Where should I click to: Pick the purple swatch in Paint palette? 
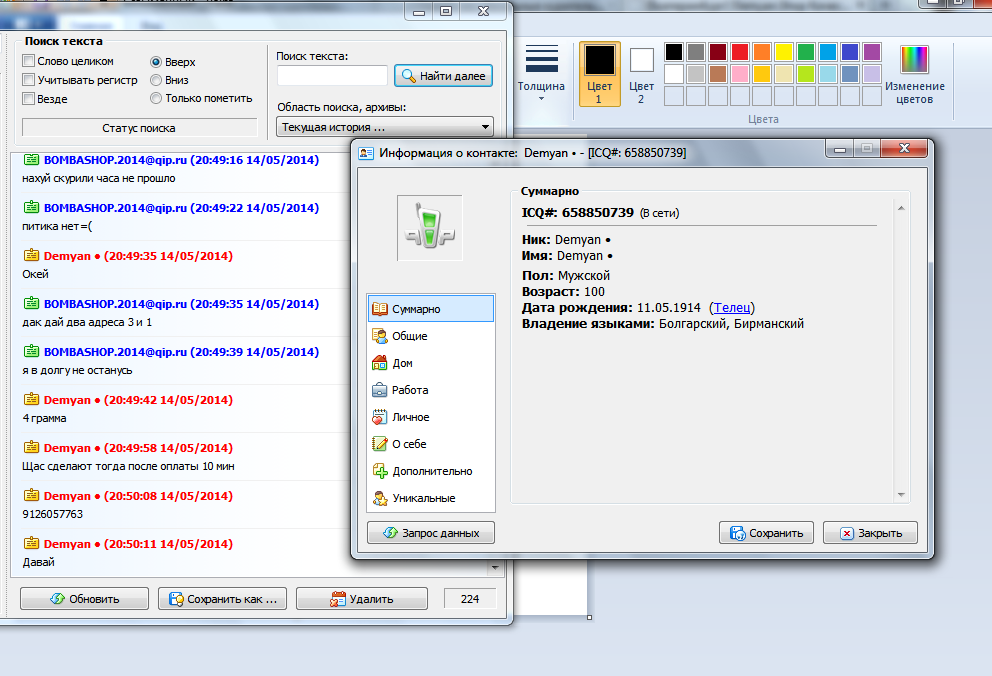point(872,52)
